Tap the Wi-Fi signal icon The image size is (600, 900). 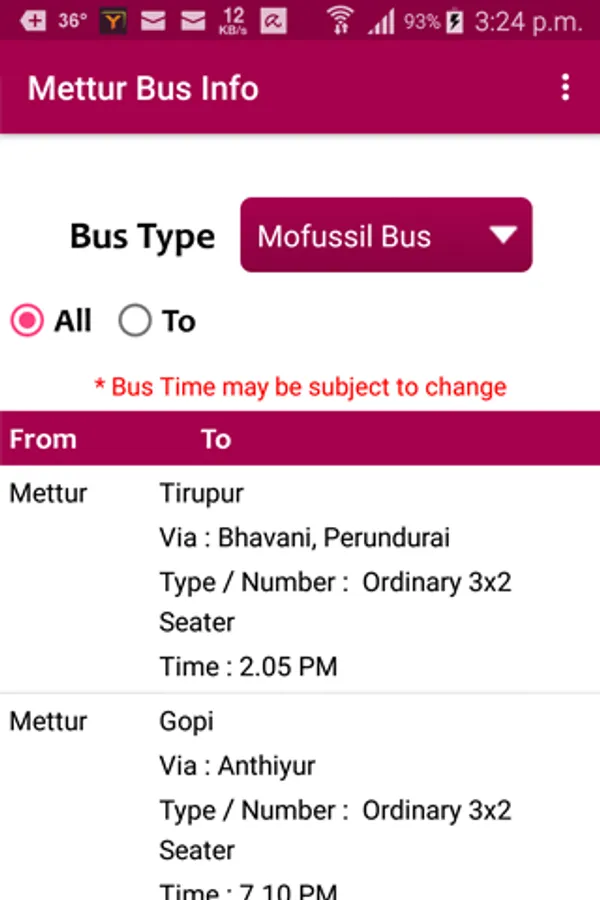(341, 20)
